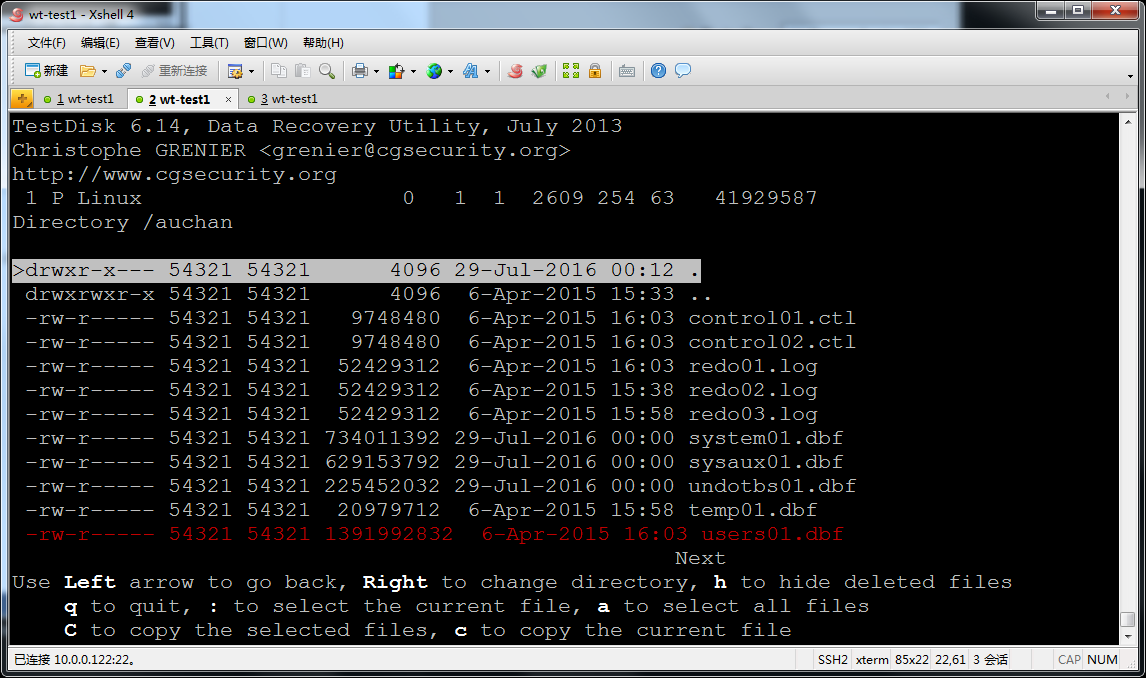Expand the color scheme dropdown arrow
This screenshot has height=678, width=1146.
414,72
